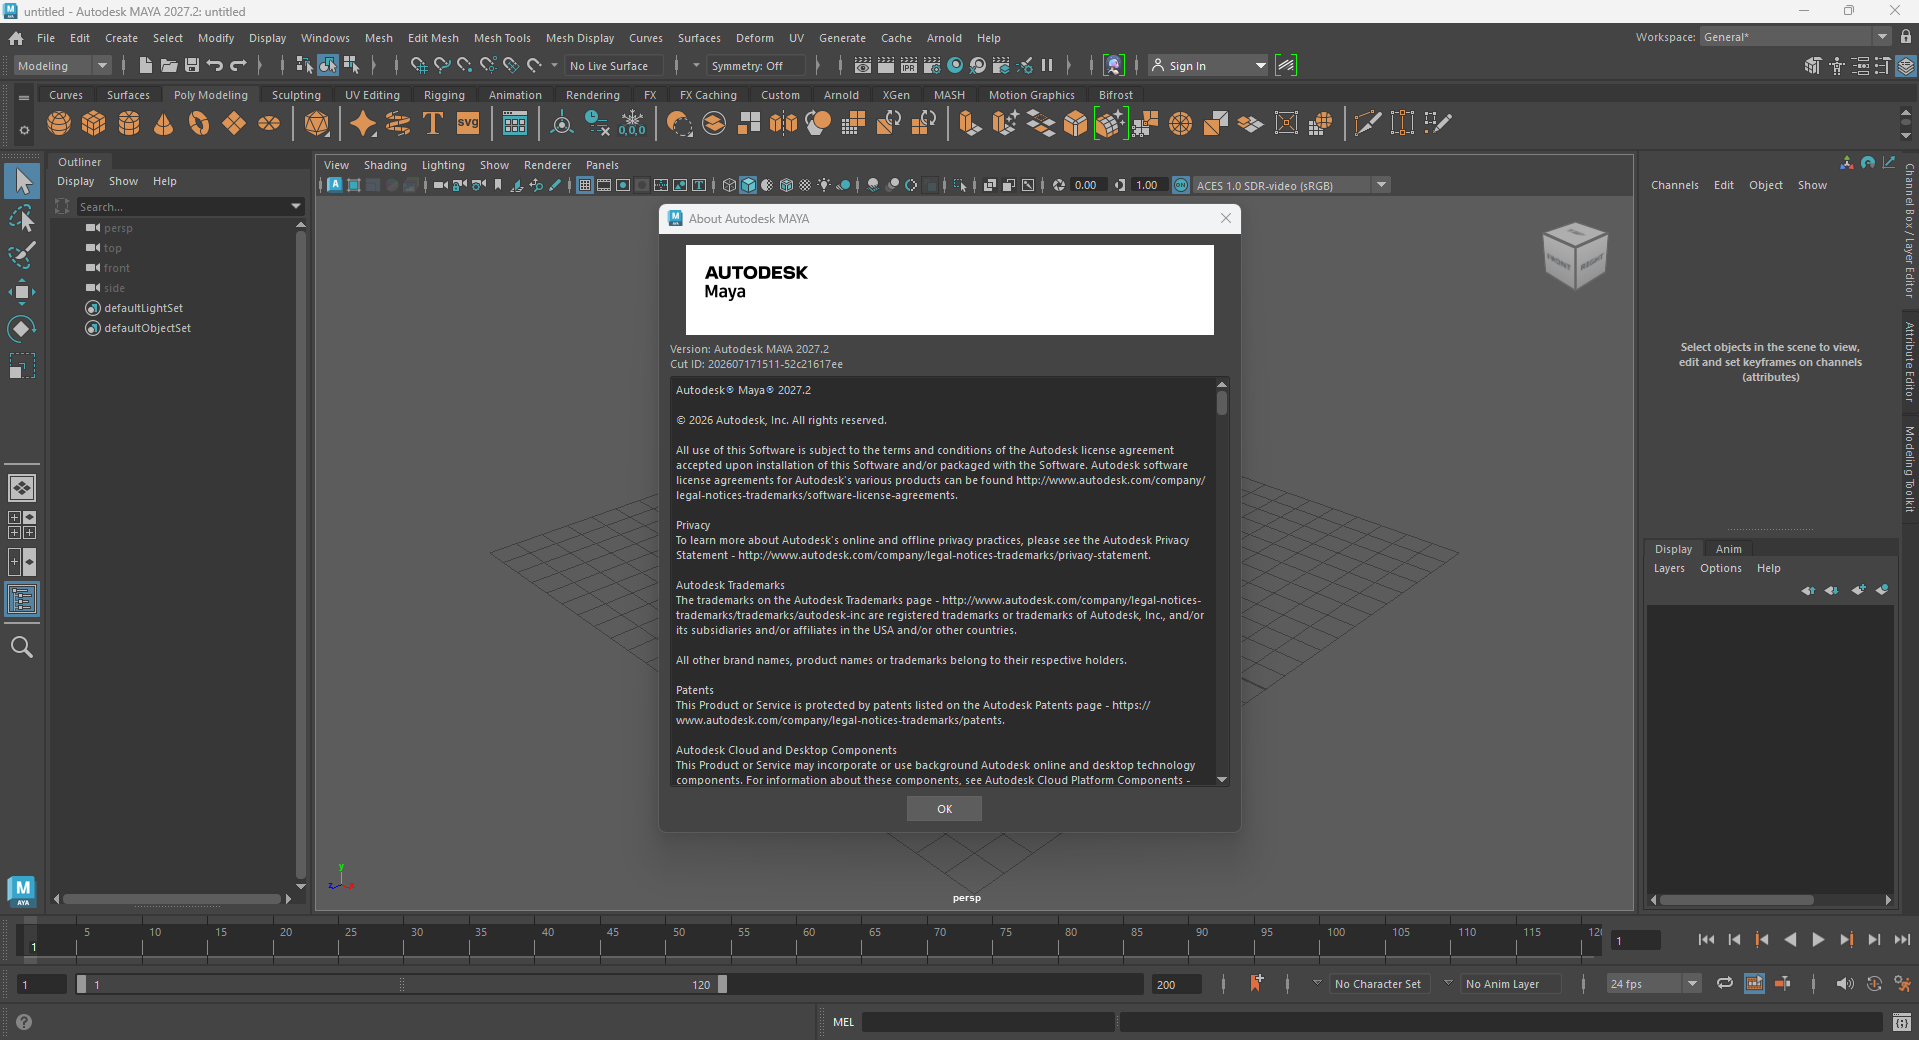Activate the Select tool arrow in the toolbox

[22, 181]
